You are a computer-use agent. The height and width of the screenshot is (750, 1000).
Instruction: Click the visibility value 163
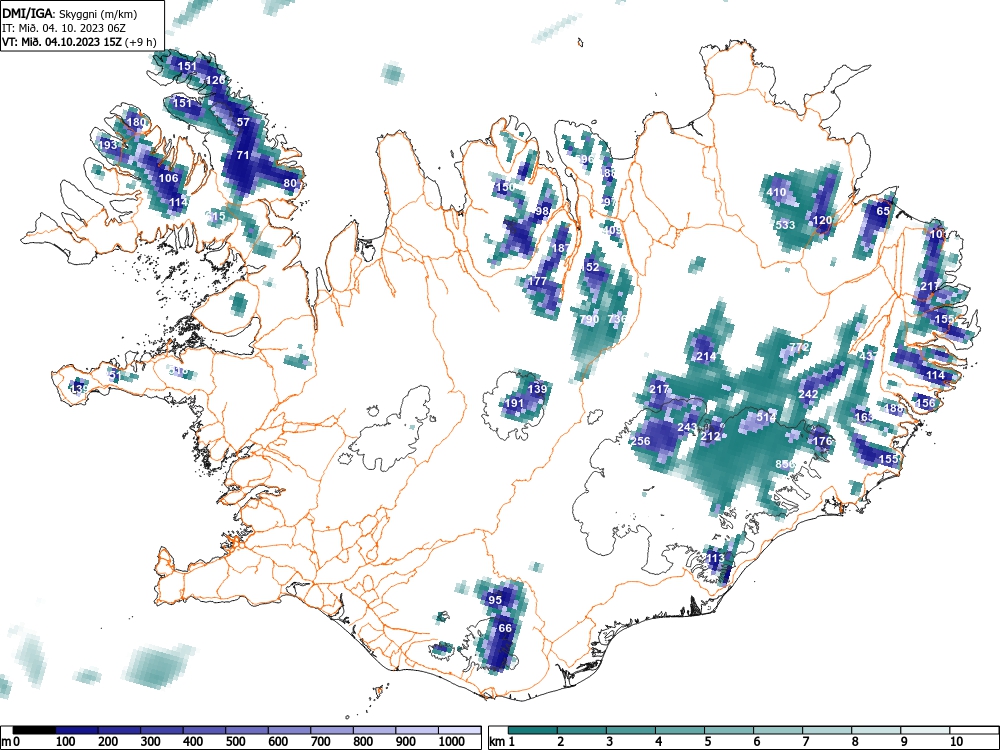pyautogui.click(x=864, y=417)
